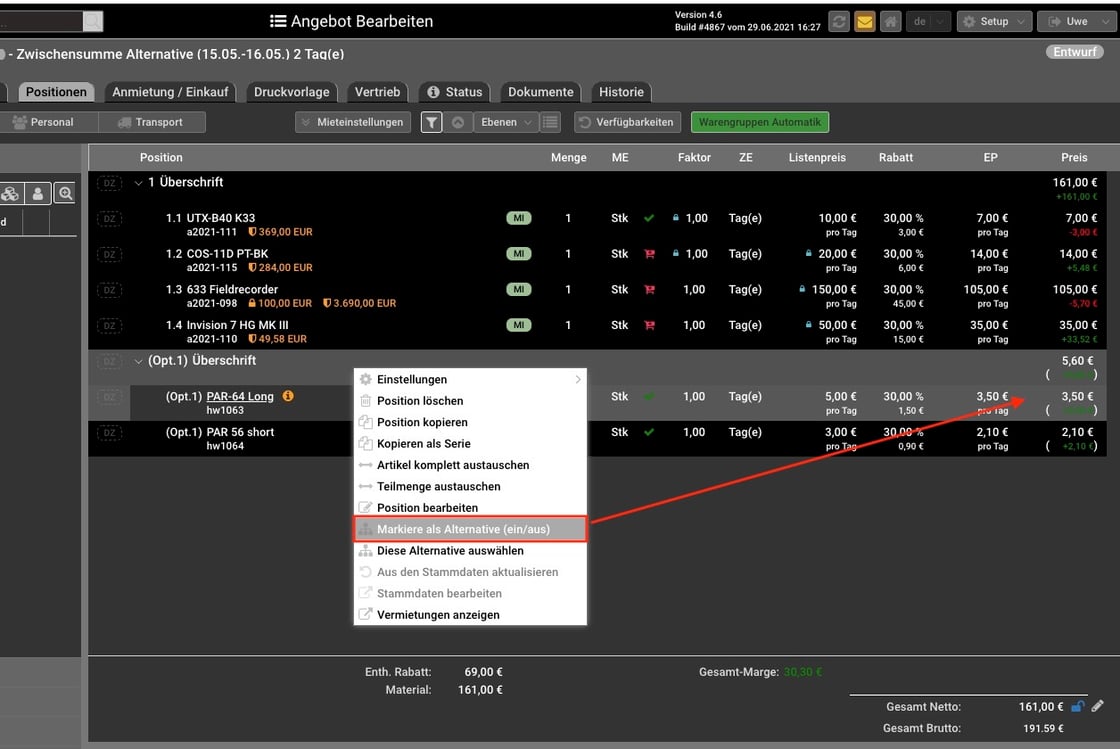
Task: Open the Setup dropdown menu
Action: click(x=993, y=22)
